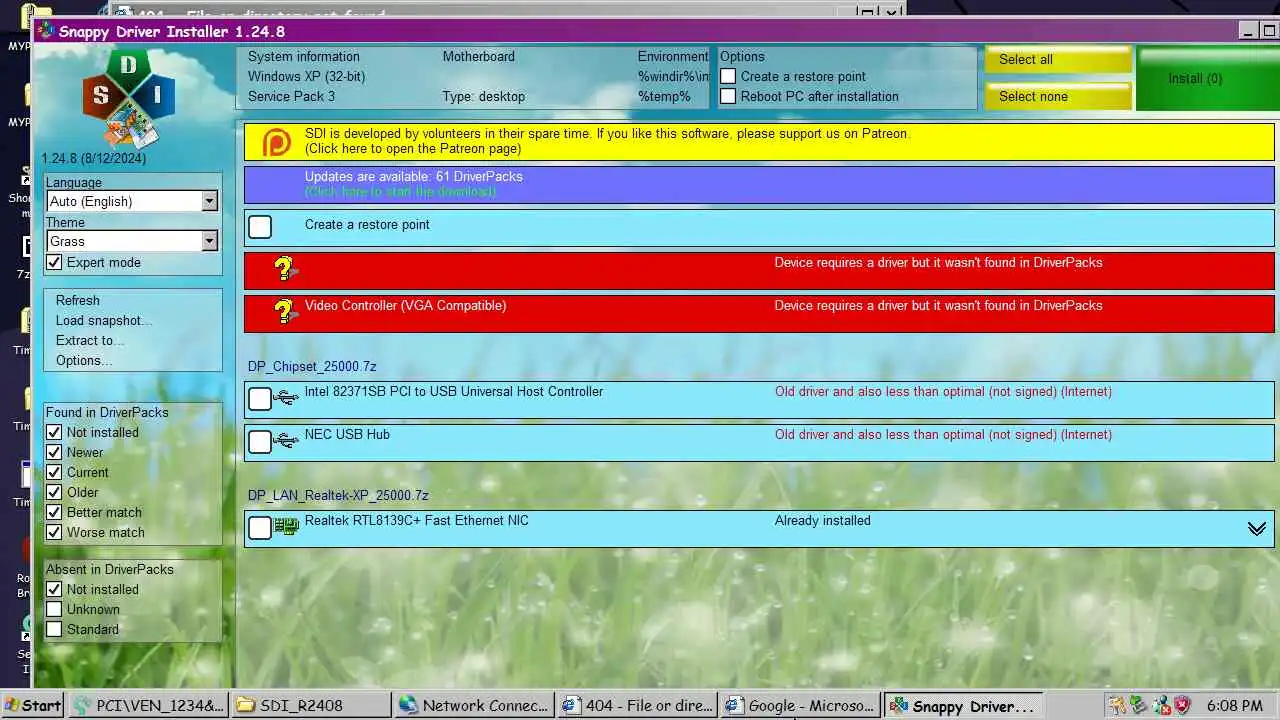Click the Type: desktop text
1280x720 pixels.
pyautogui.click(x=484, y=96)
